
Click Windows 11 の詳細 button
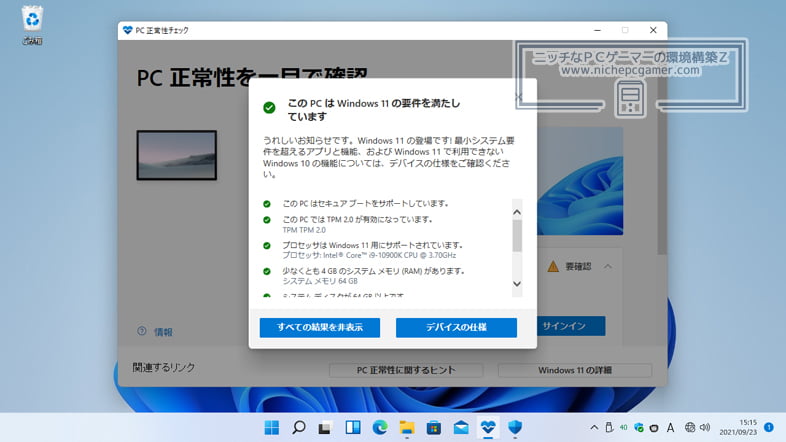[x=574, y=370]
